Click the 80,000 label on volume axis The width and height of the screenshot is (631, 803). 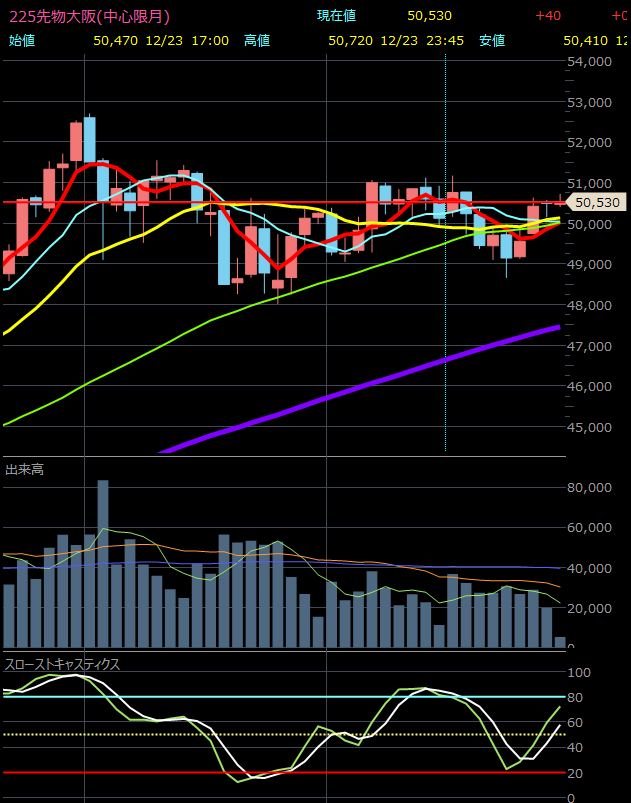click(588, 488)
